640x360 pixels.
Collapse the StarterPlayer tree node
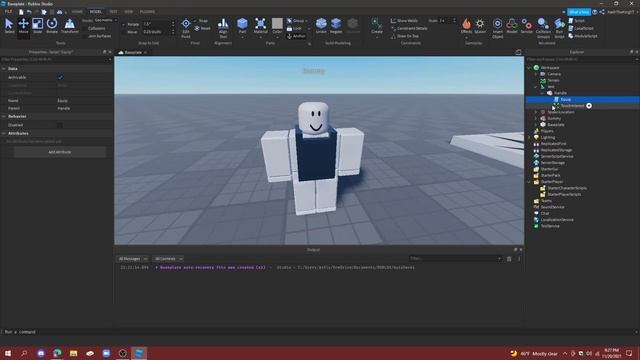pos(529,182)
